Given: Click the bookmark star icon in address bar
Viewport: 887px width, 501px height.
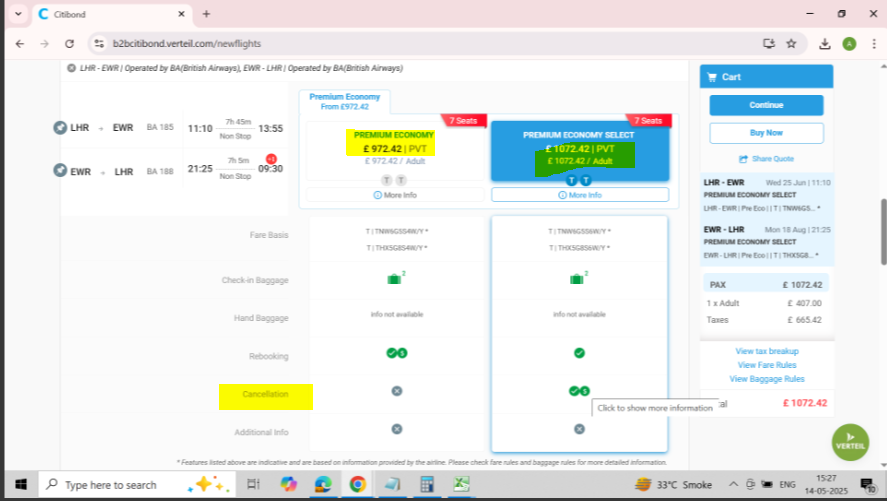Looking at the screenshot, I should (791, 43).
